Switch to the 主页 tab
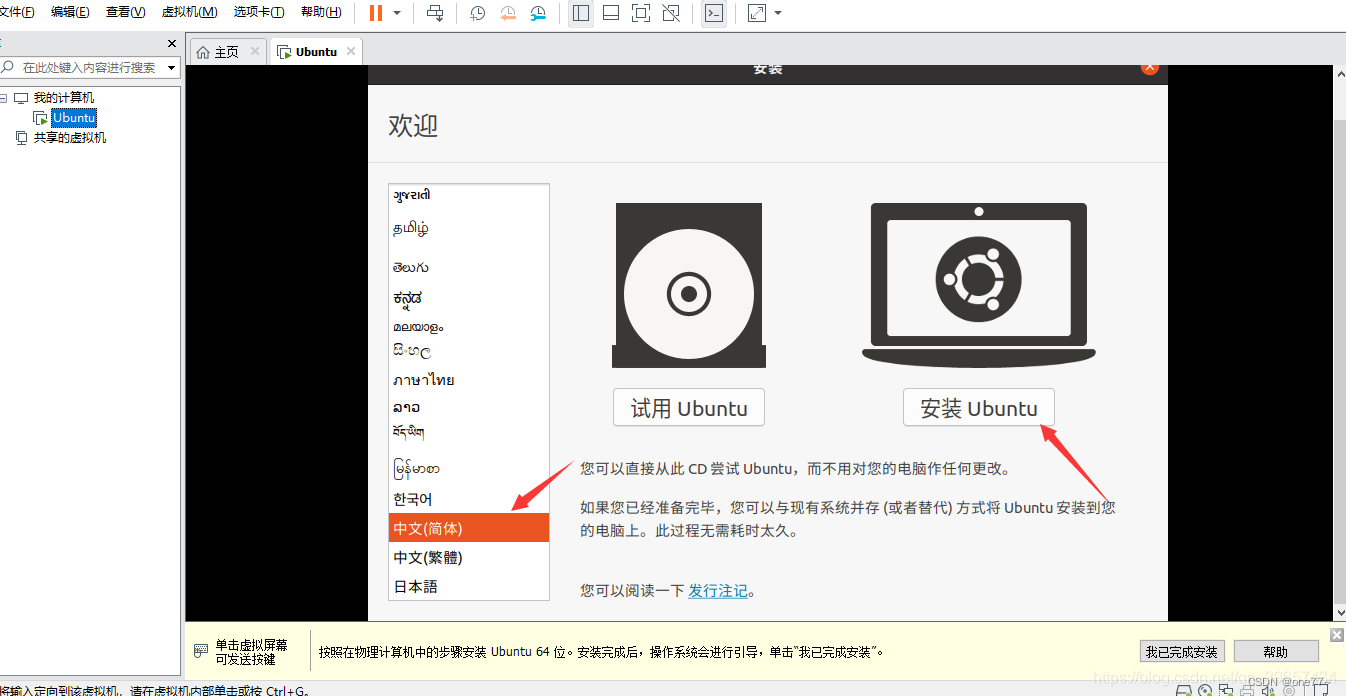This screenshot has height=696, width=1346. point(227,50)
